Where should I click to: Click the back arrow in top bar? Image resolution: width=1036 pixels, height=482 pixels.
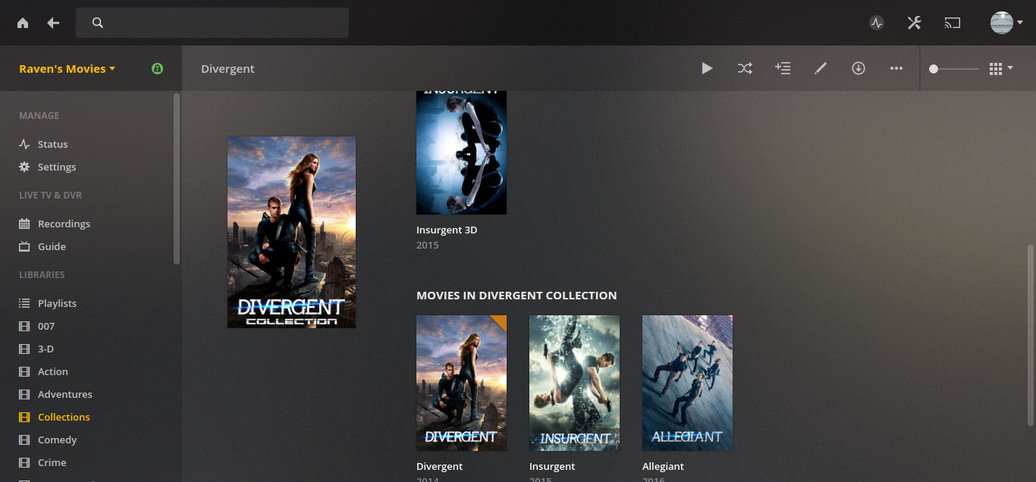pyautogui.click(x=54, y=23)
